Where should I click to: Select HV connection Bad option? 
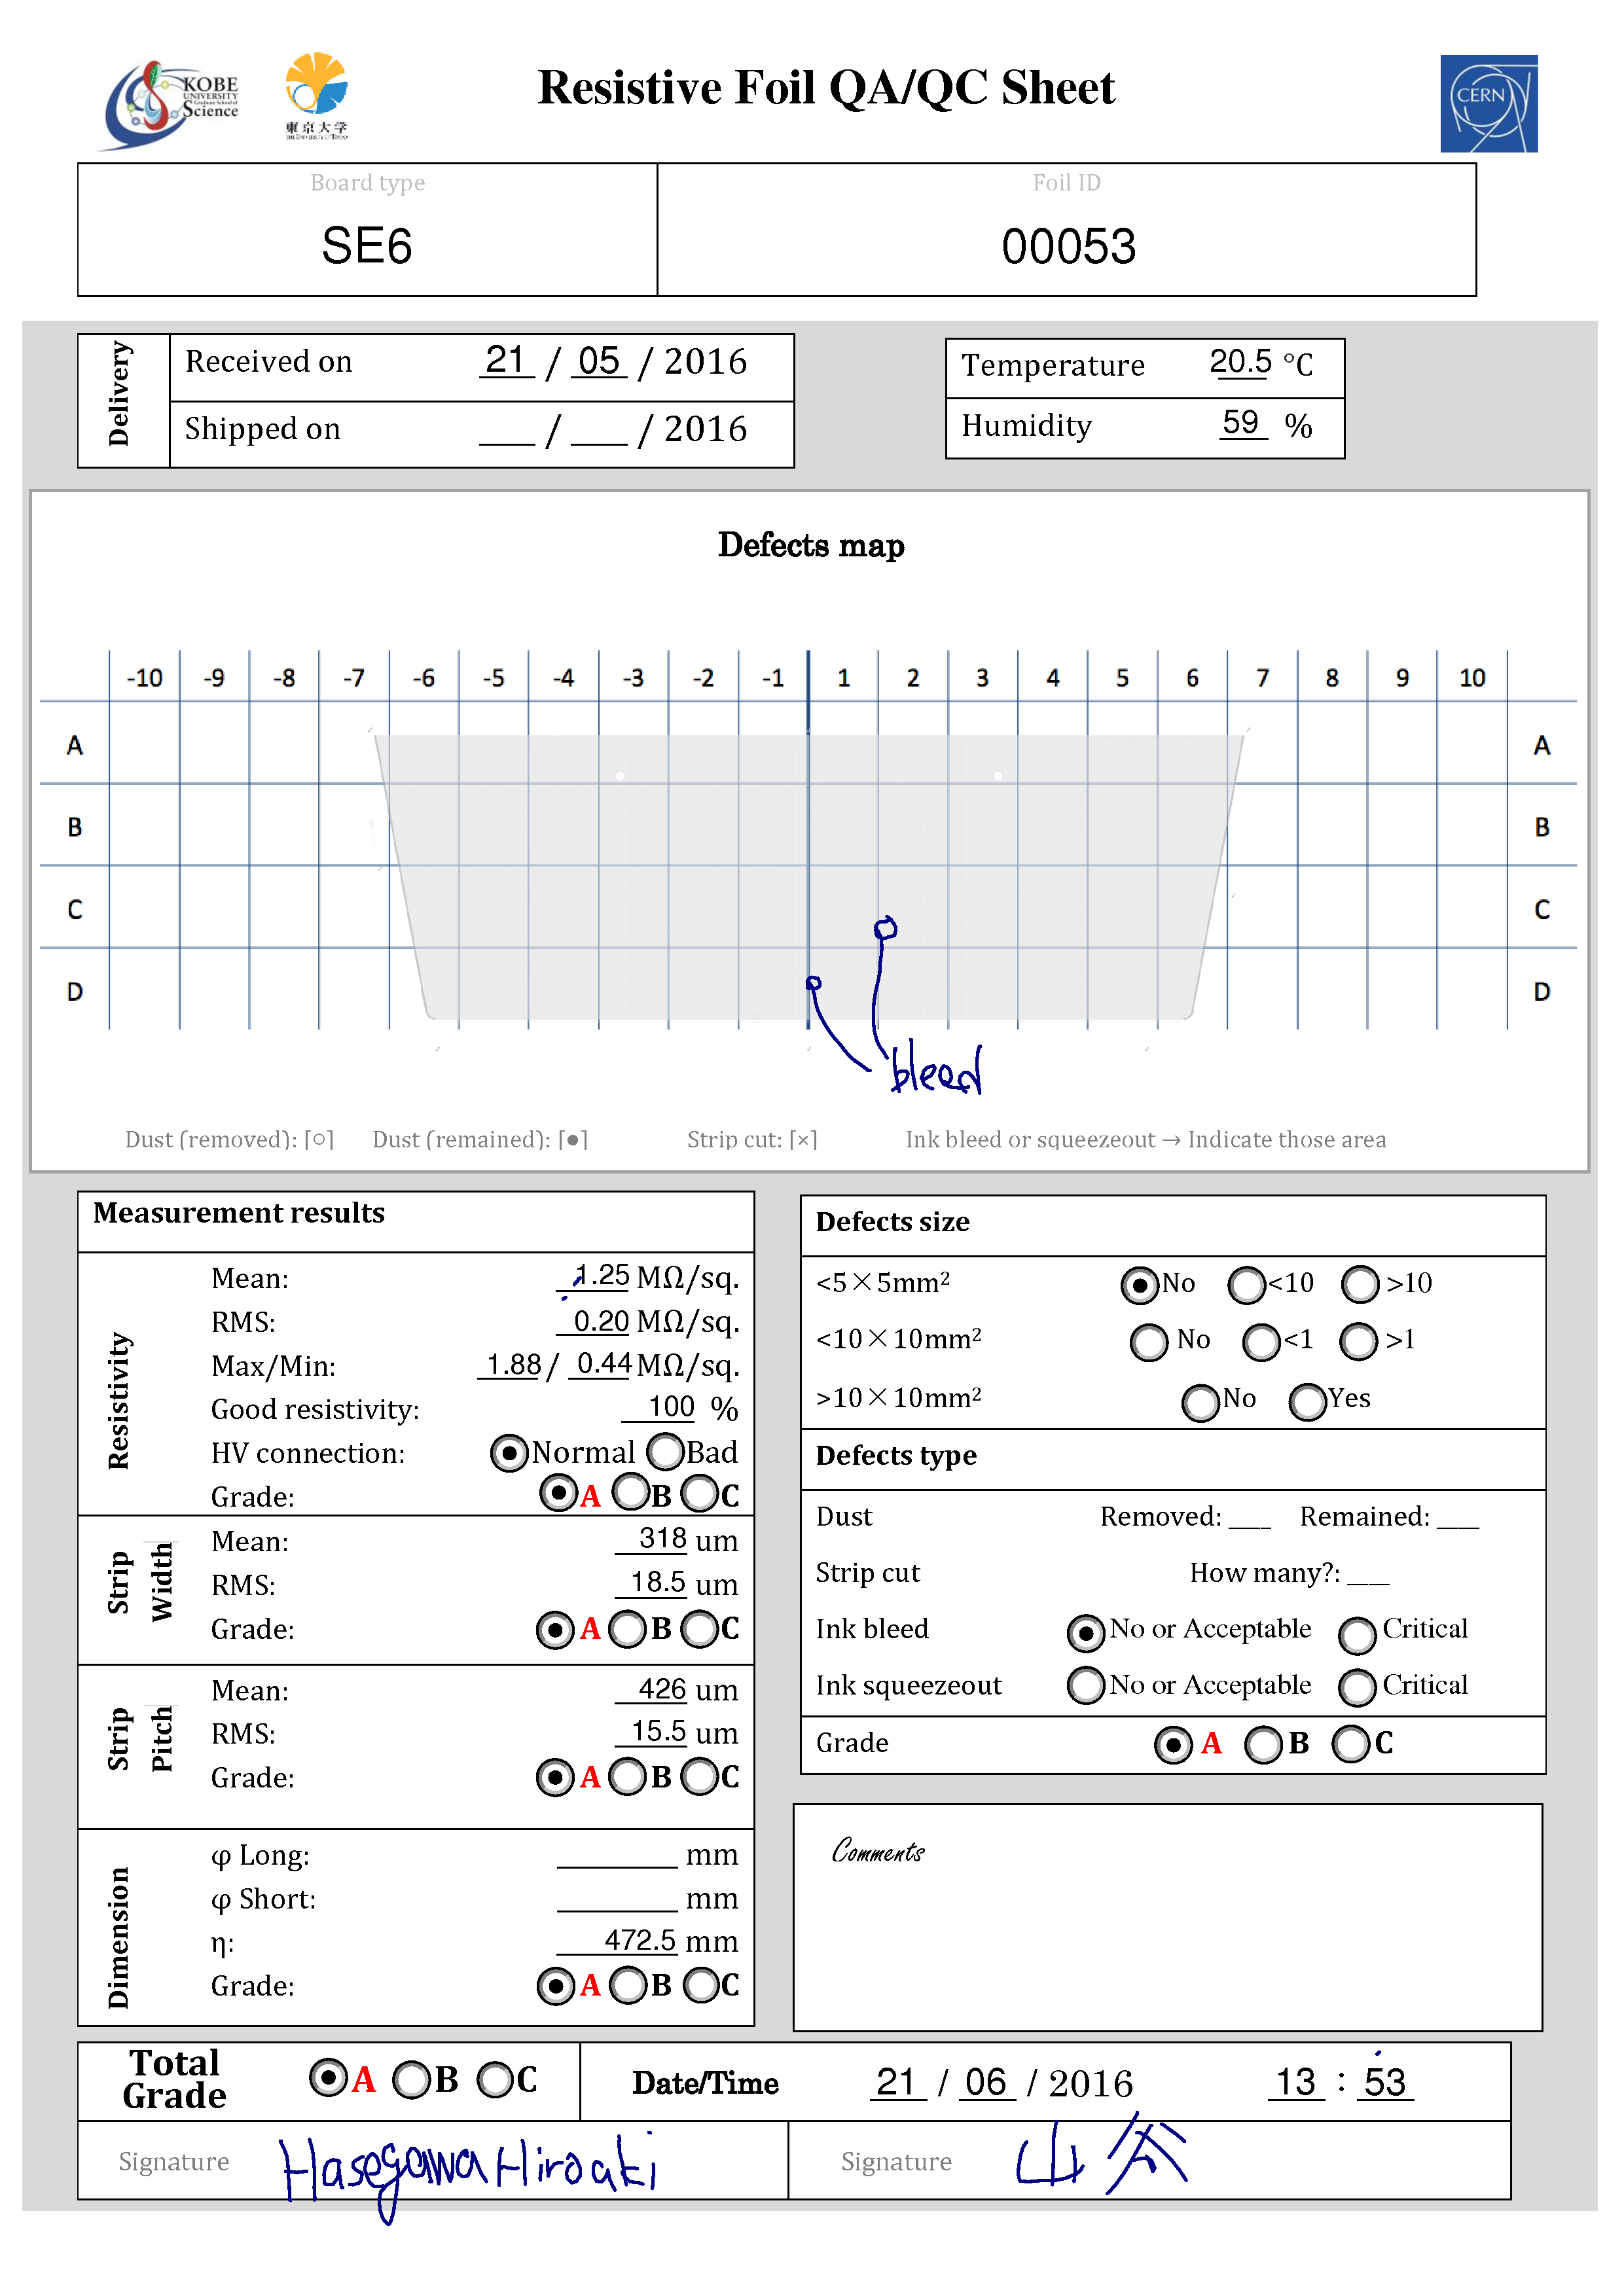tap(665, 1451)
